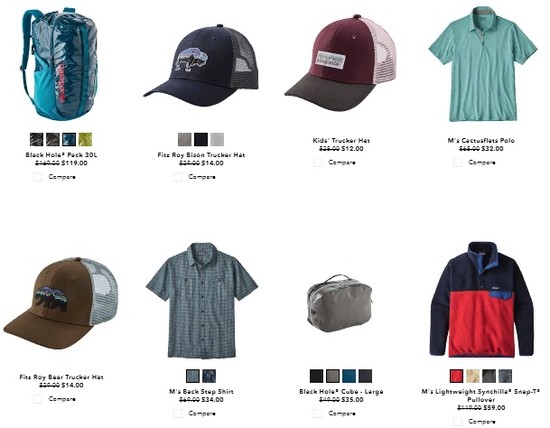
Task: Open the Black Hole Pack 30L product link
Action: click(61, 155)
